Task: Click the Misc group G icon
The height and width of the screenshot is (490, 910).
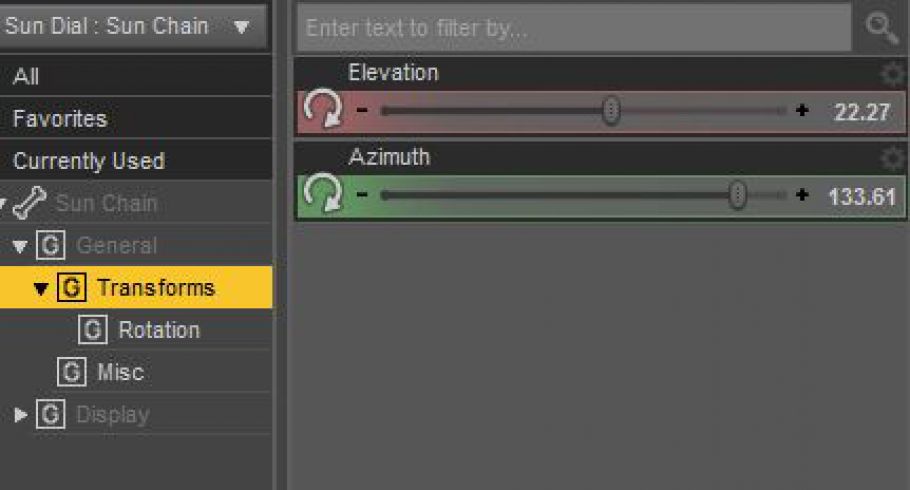Action: (x=71, y=372)
